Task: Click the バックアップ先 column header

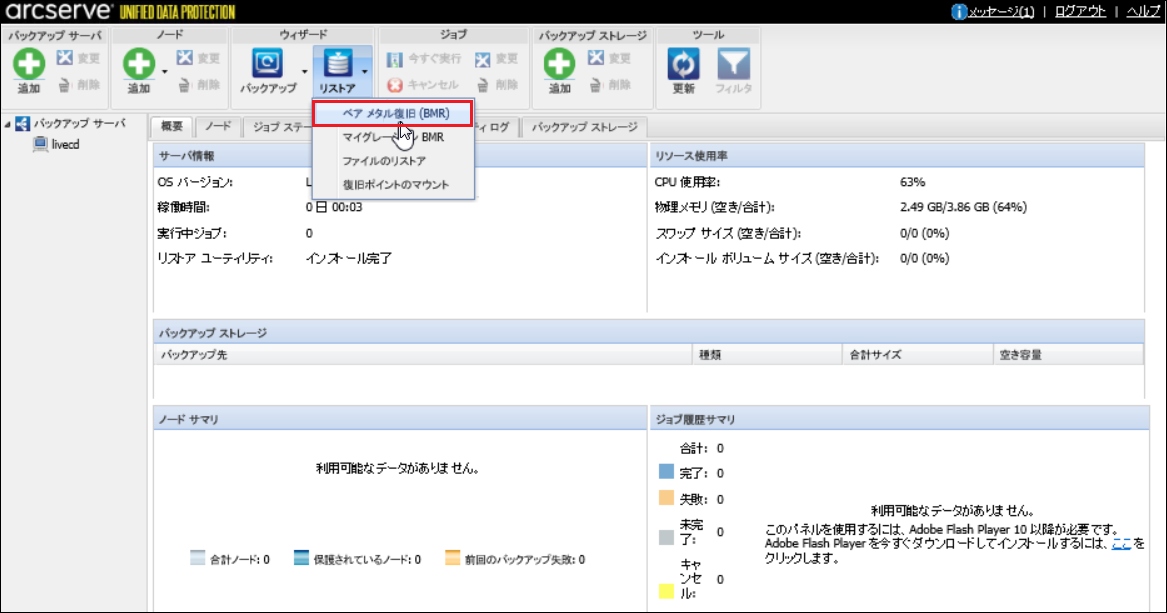Action: tap(423, 355)
